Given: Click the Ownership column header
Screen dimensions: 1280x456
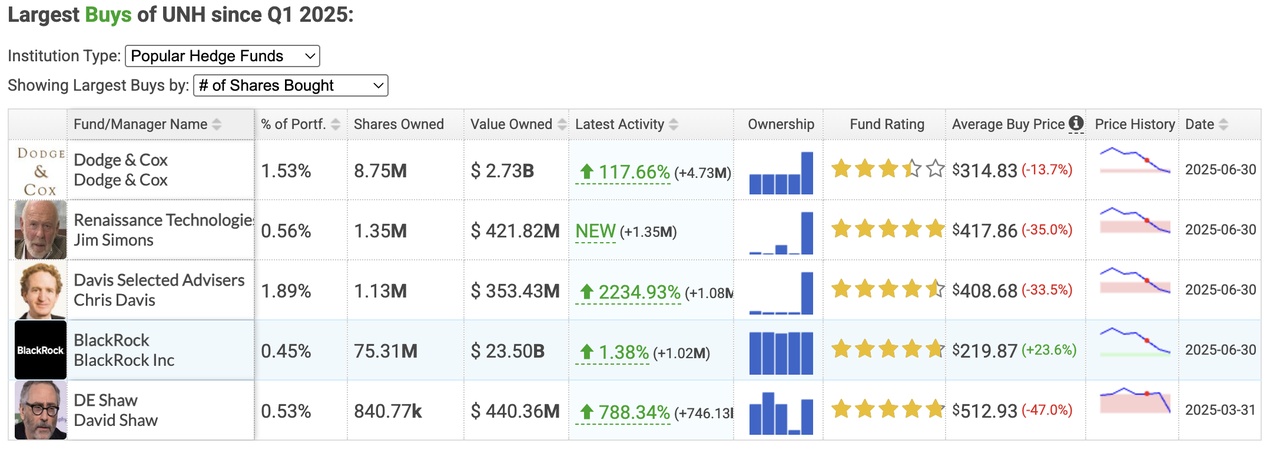Looking at the screenshot, I should [x=781, y=124].
